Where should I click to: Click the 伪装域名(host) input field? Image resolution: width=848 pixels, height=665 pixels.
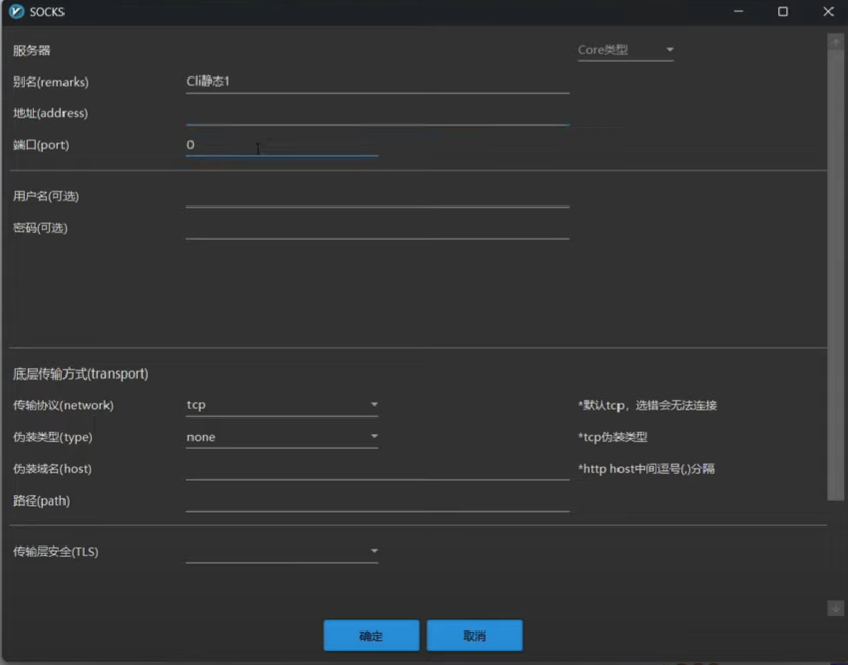377,469
